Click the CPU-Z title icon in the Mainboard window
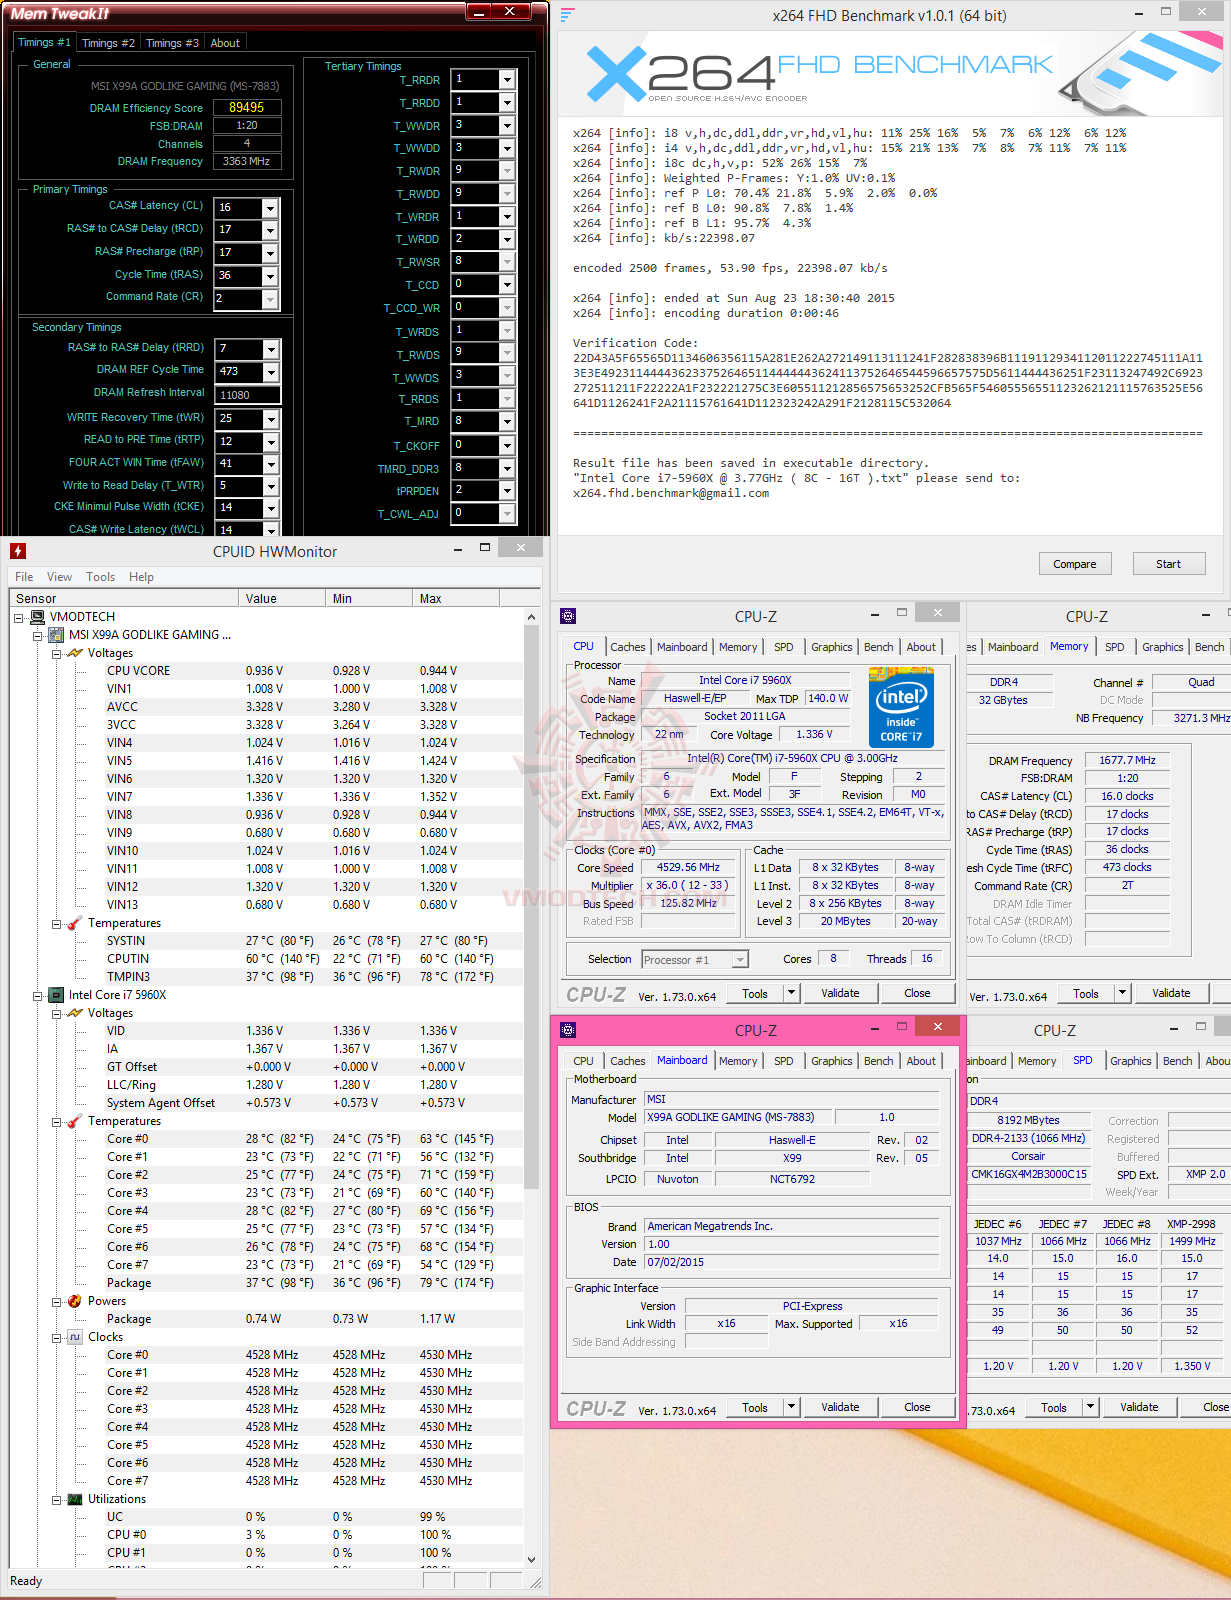 click(x=568, y=1030)
